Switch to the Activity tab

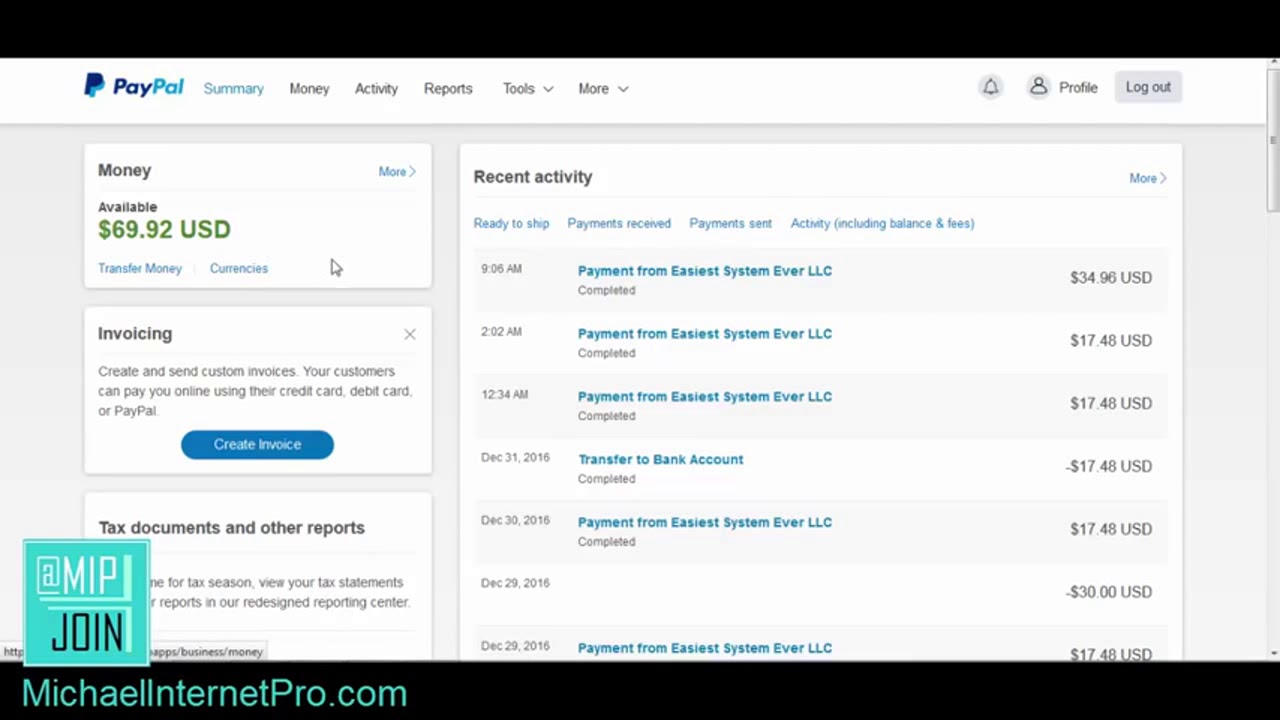click(376, 88)
